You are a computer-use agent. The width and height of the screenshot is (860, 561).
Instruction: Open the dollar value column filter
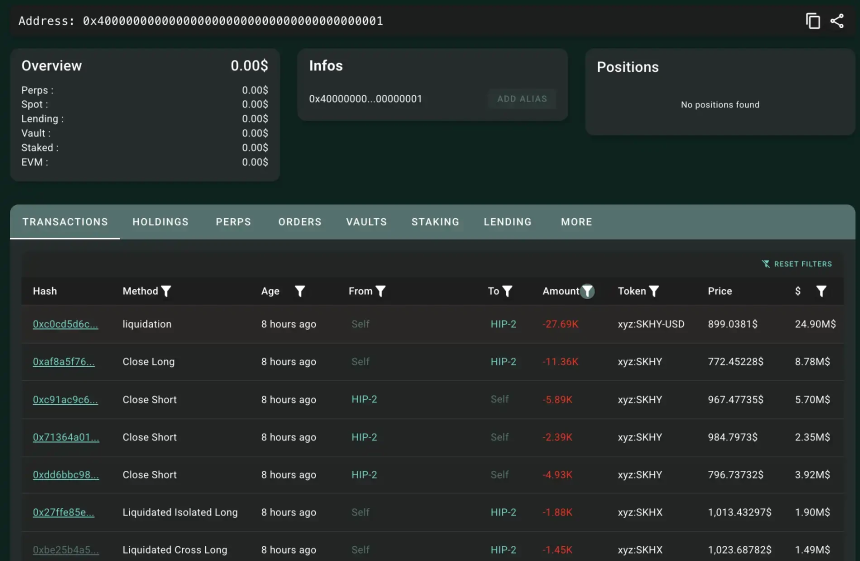pos(821,291)
